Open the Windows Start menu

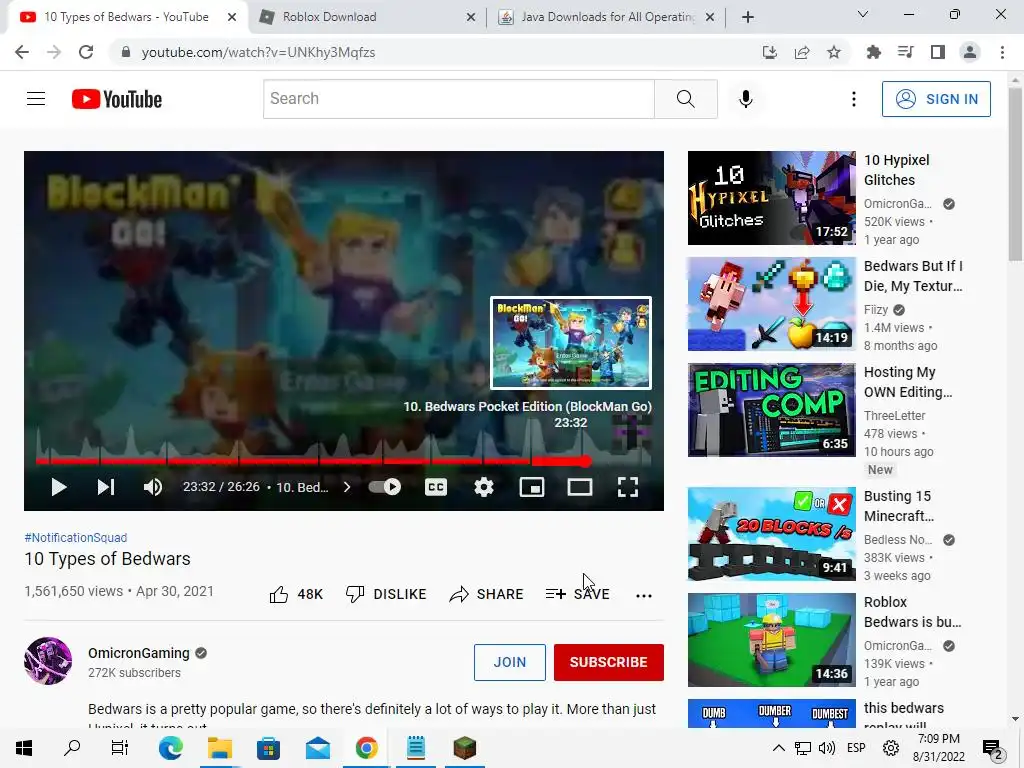pos(24,748)
